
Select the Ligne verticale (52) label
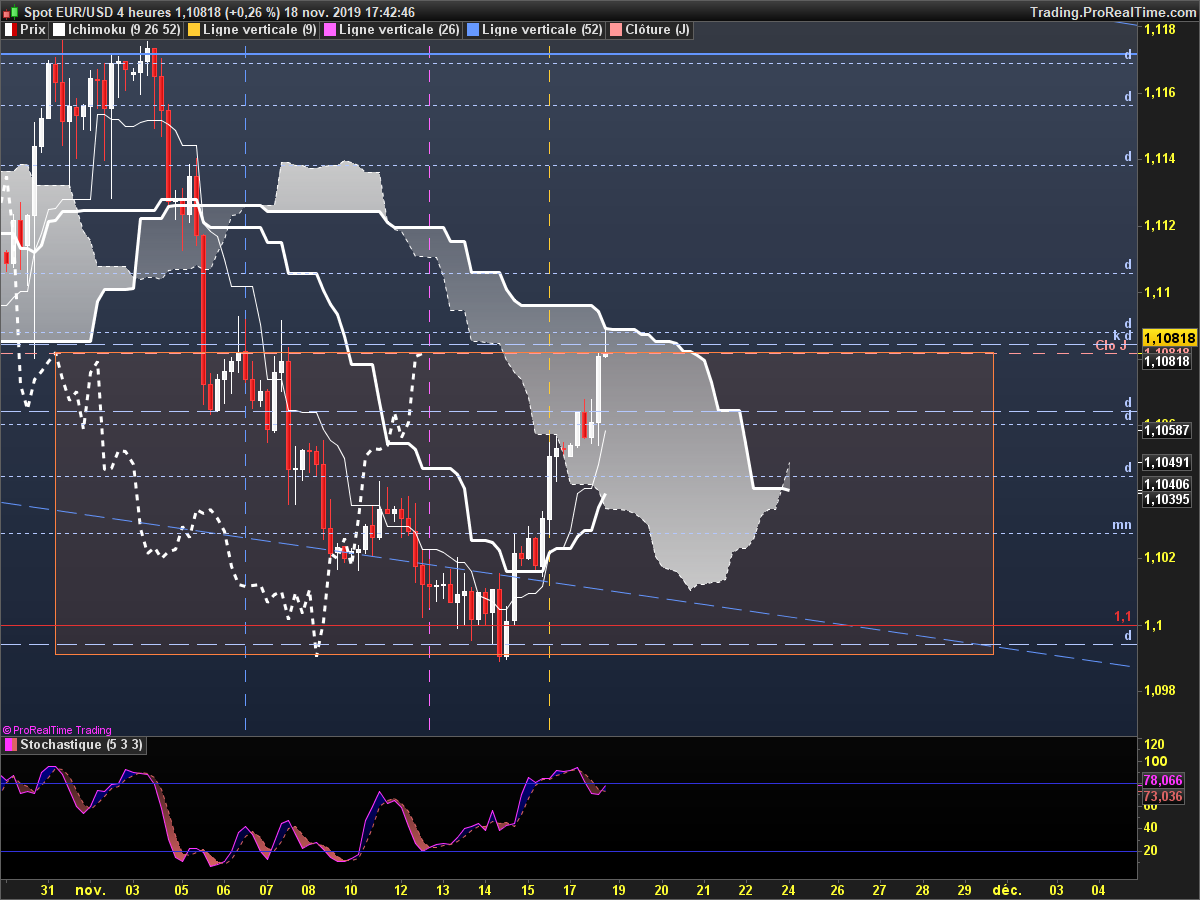click(542, 30)
